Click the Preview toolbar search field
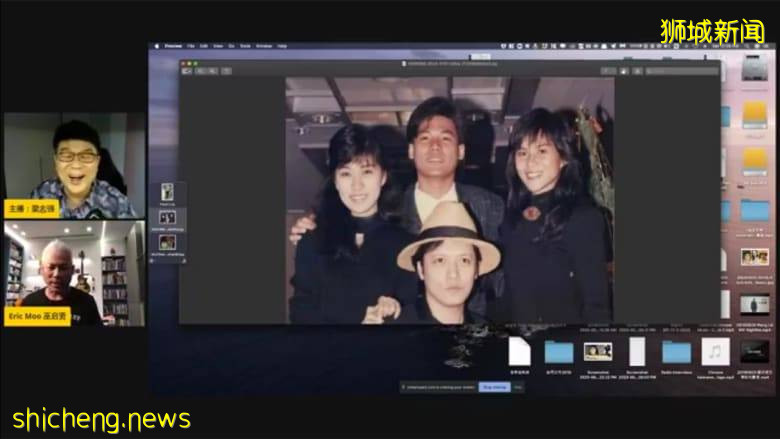The height and width of the screenshot is (439, 780). pyautogui.click(x=680, y=71)
